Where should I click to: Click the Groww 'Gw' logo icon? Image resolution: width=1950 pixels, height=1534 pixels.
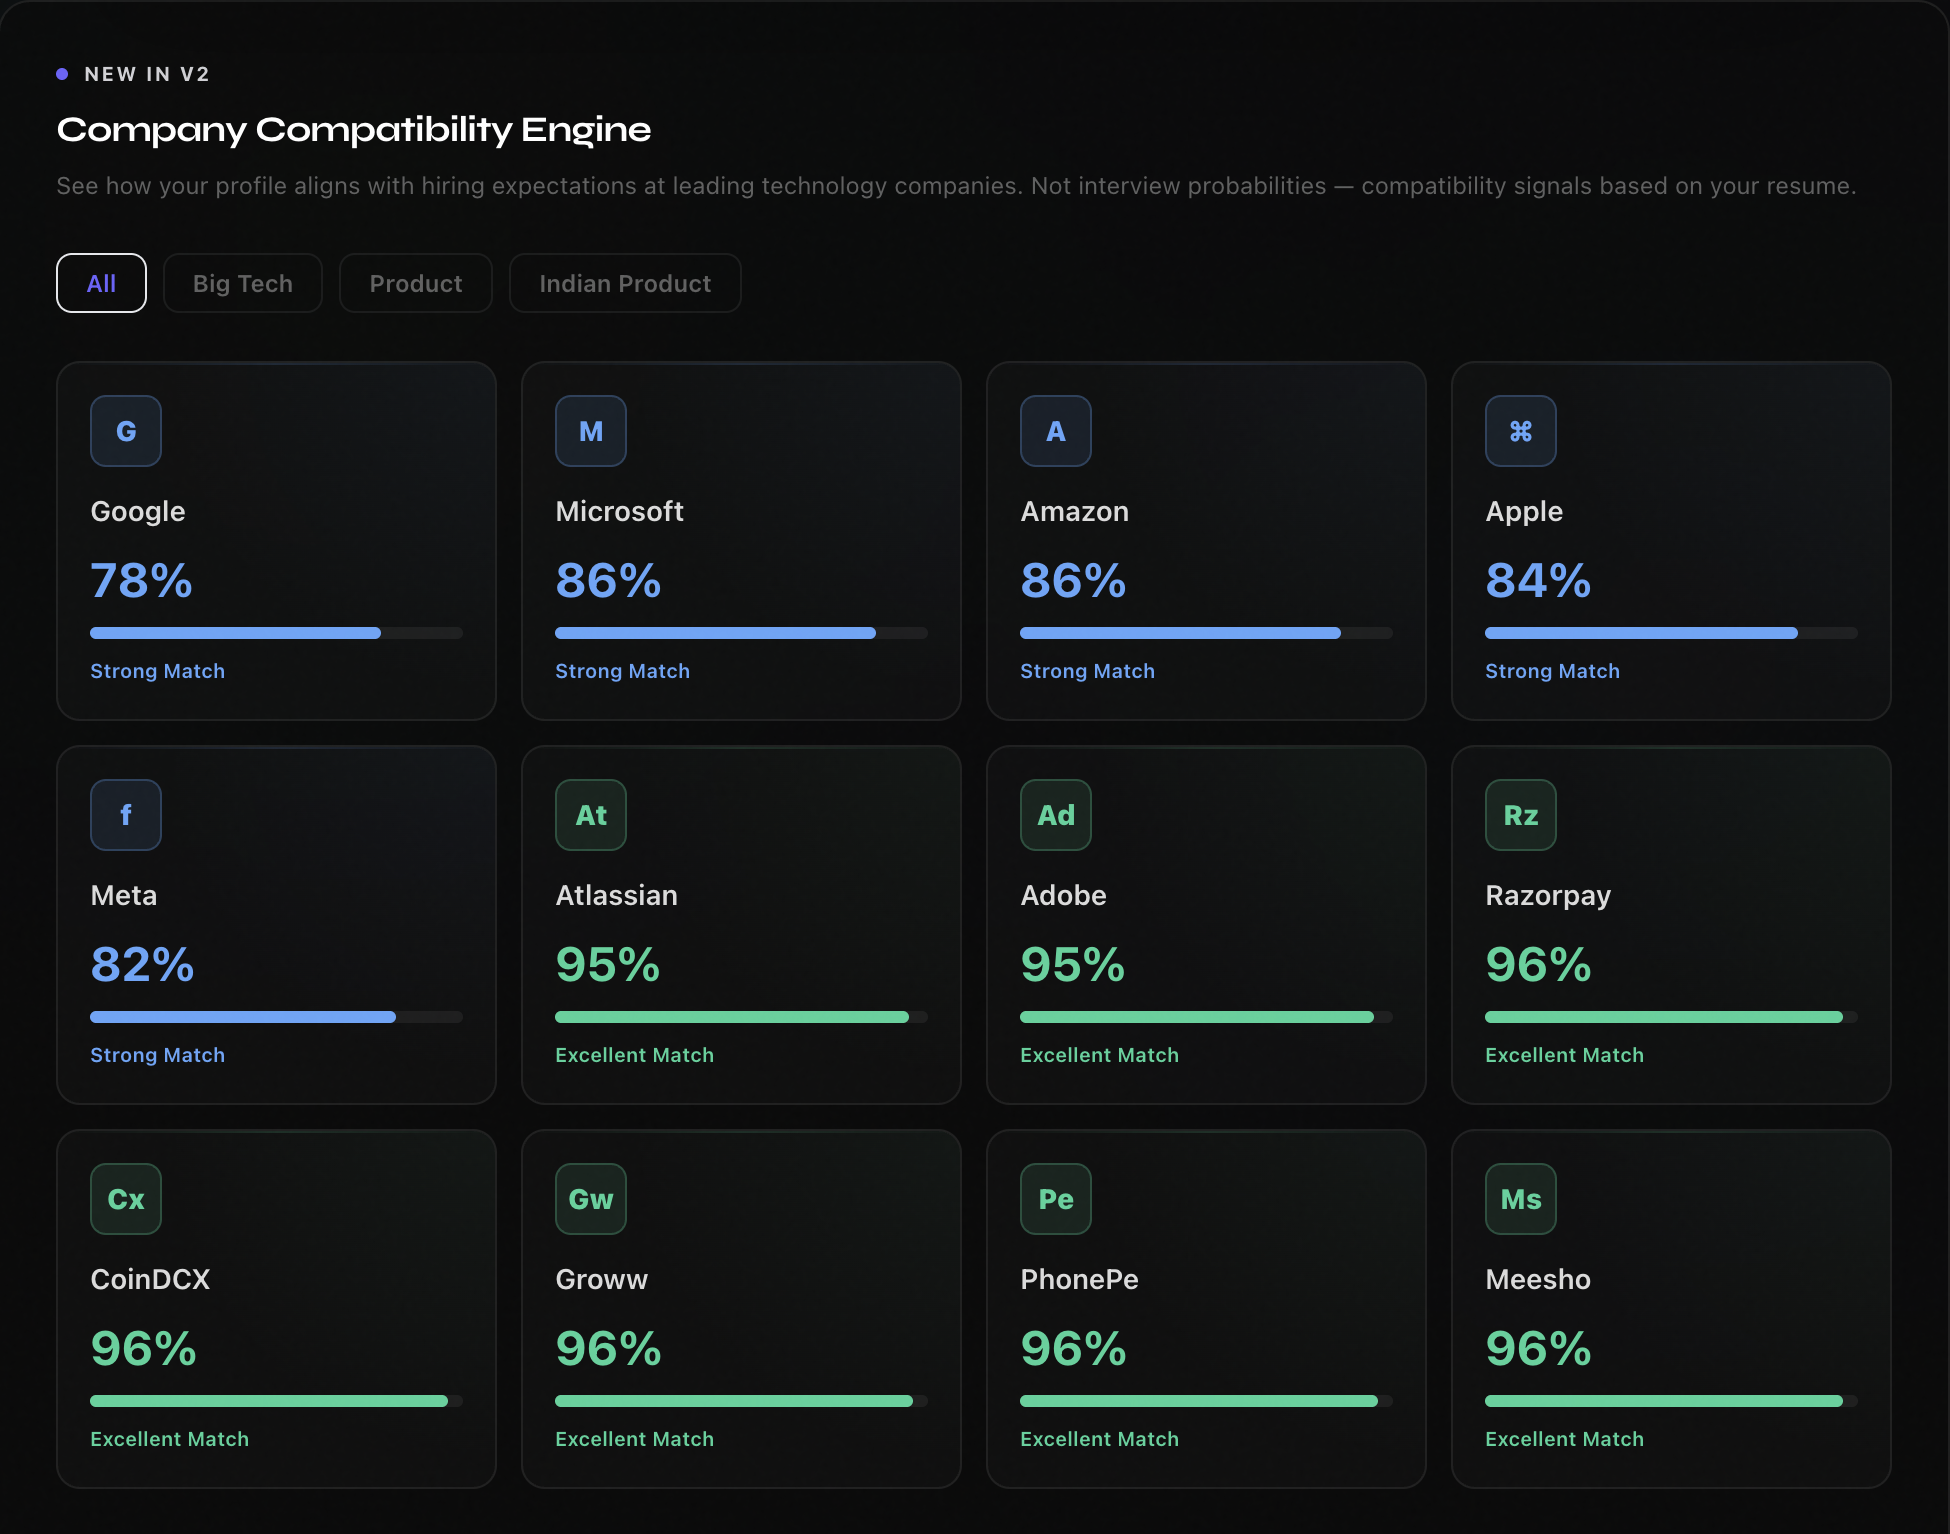pos(591,1199)
